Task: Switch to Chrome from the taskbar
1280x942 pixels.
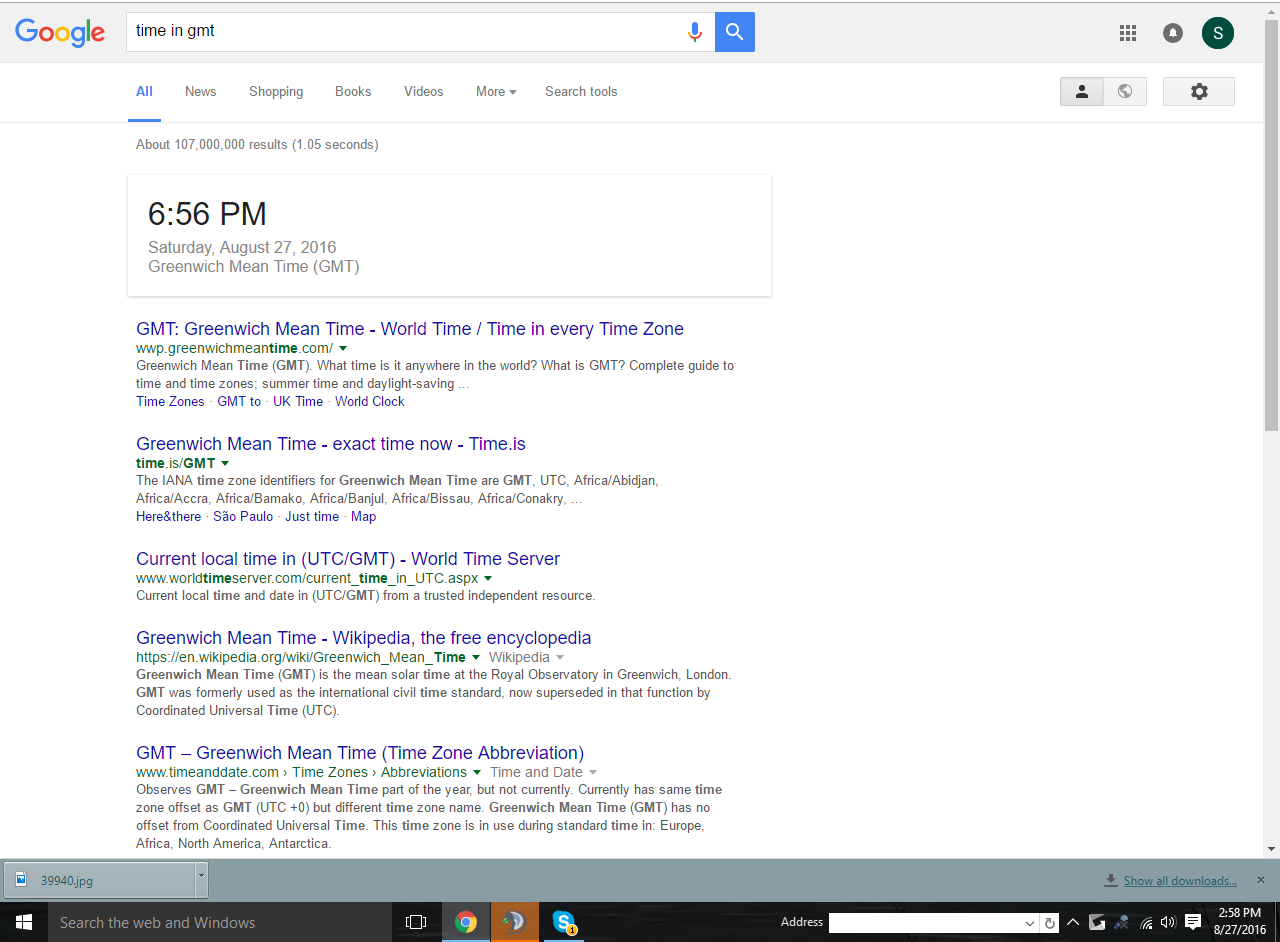Action: 466,922
